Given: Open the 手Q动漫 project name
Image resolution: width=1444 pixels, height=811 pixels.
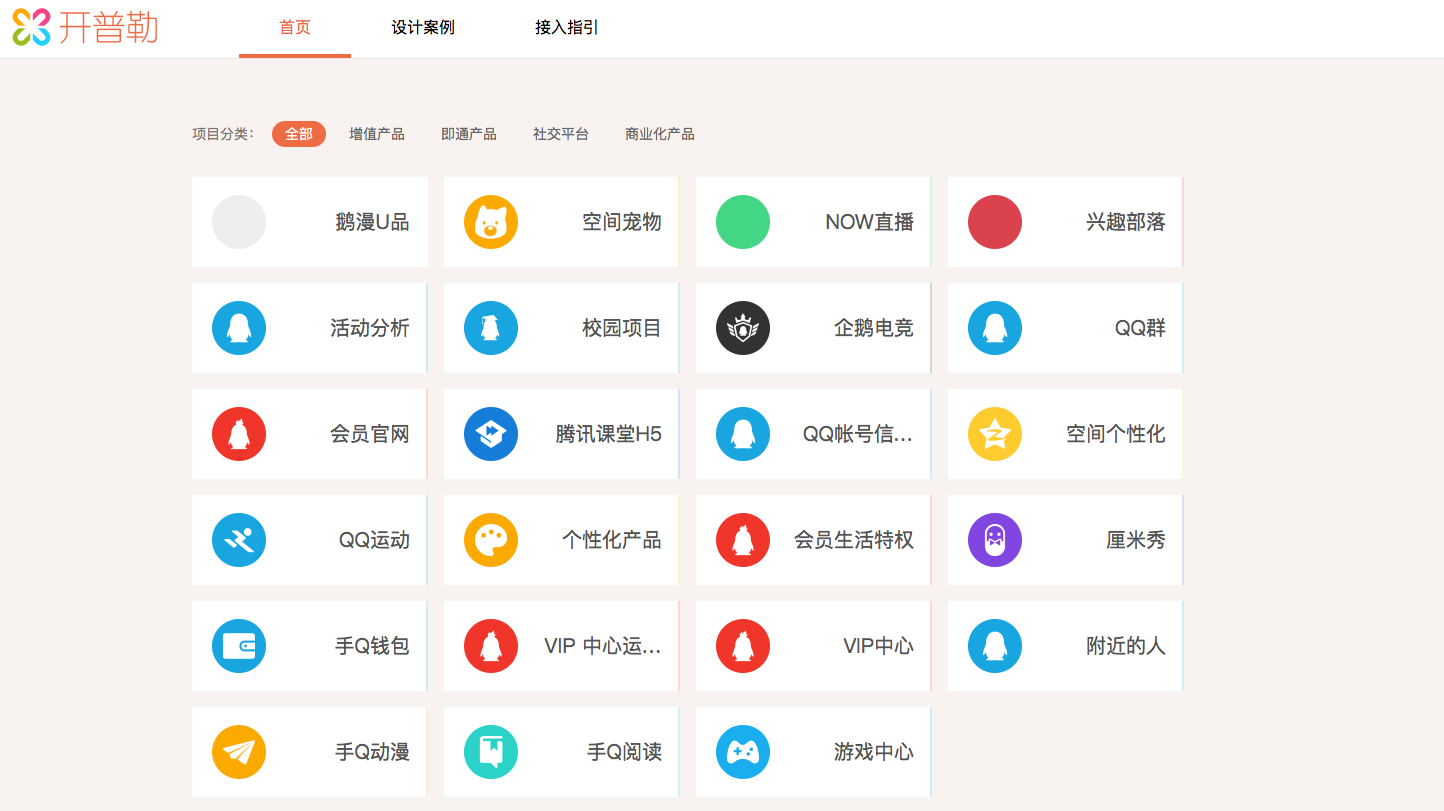Looking at the screenshot, I should tap(372, 752).
